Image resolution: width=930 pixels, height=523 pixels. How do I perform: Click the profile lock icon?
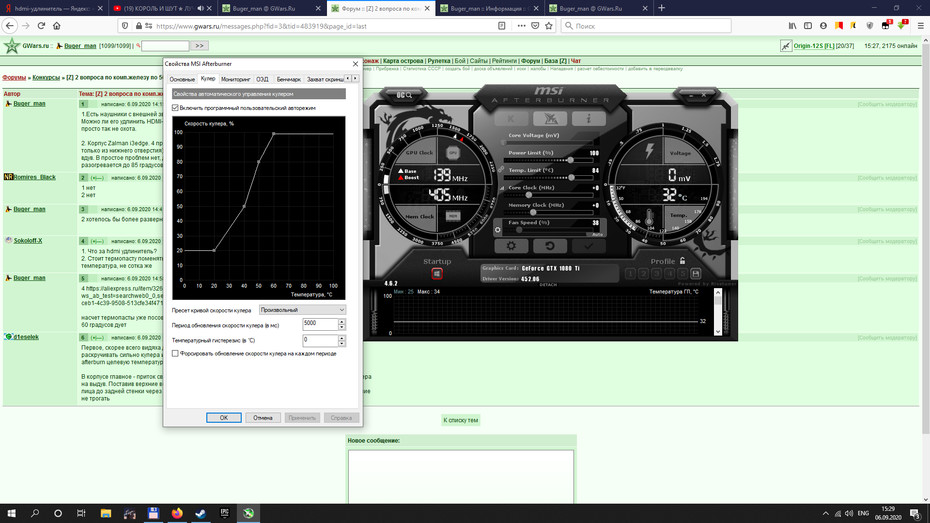pyautogui.click(x=683, y=261)
